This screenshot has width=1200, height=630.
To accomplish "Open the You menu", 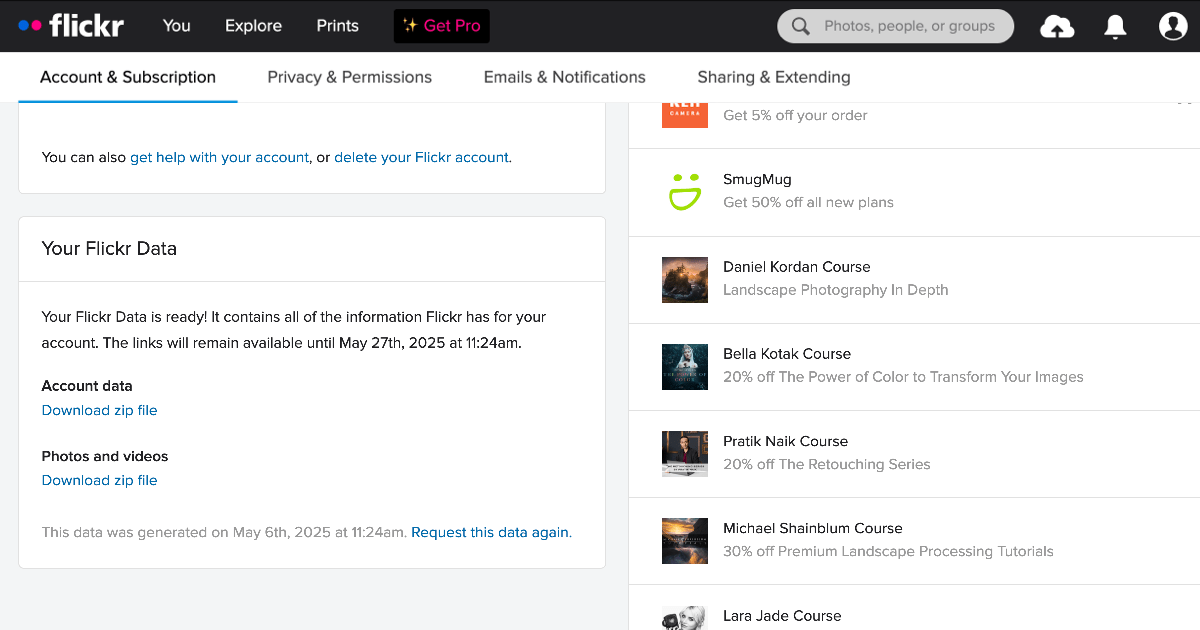I will pos(177,26).
